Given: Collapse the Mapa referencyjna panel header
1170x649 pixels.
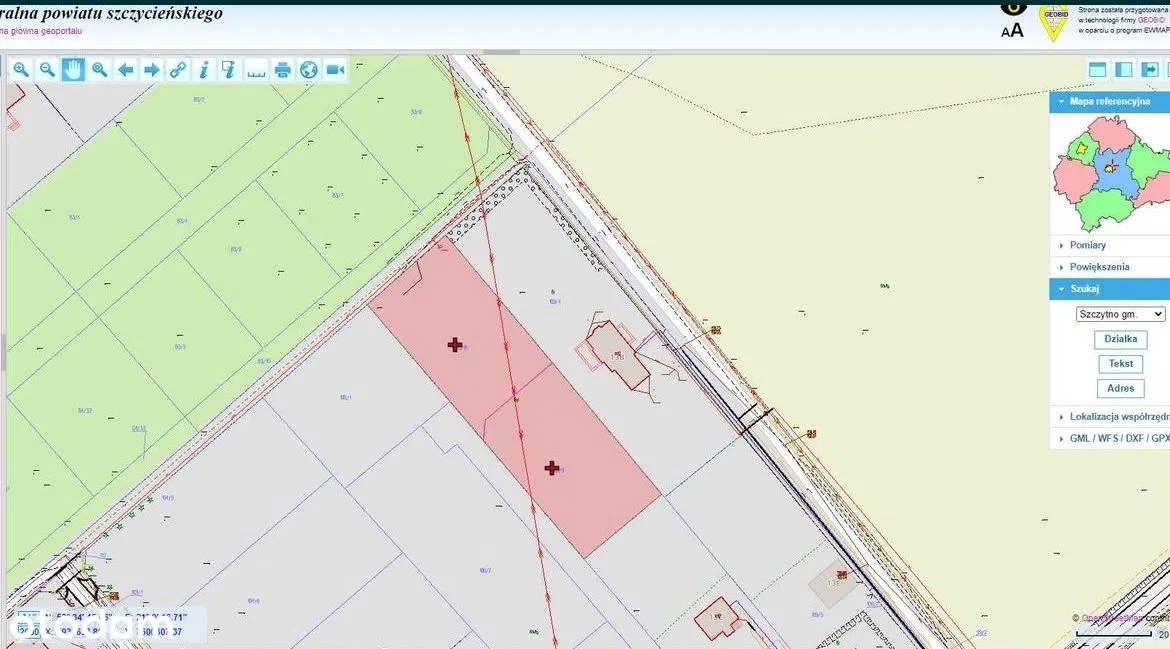Looking at the screenshot, I should (1109, 101).
